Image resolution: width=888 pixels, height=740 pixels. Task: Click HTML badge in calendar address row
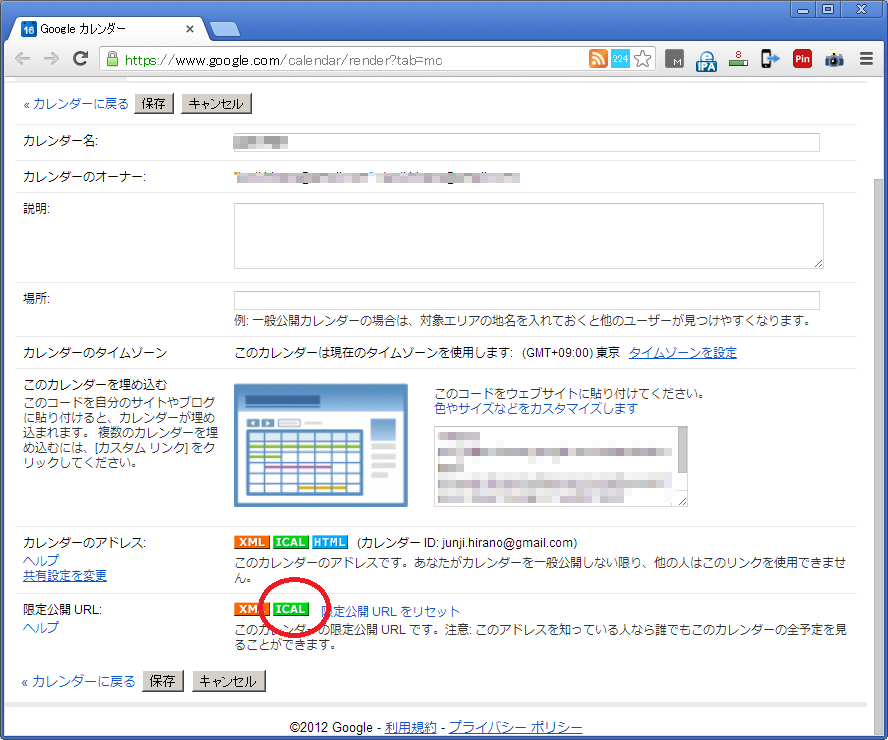[330, 542]
